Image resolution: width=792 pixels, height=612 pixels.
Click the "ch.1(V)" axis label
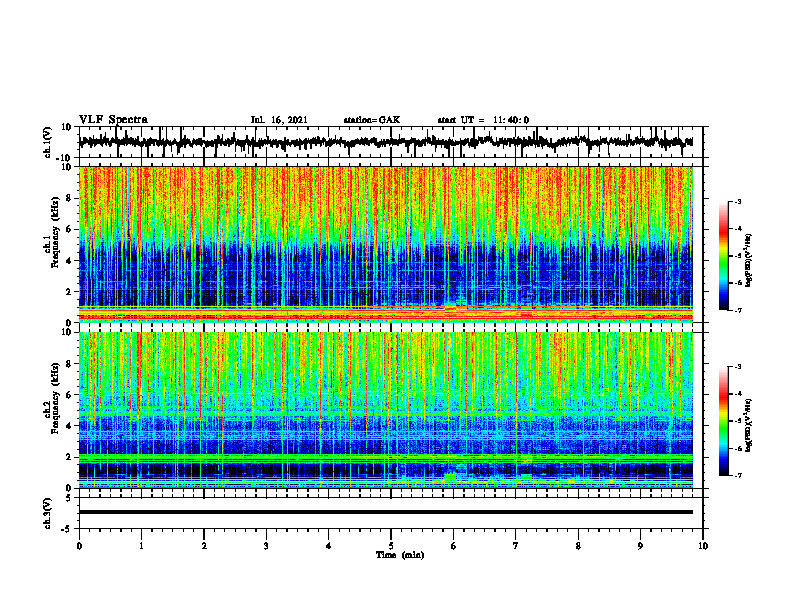[47, 142]
